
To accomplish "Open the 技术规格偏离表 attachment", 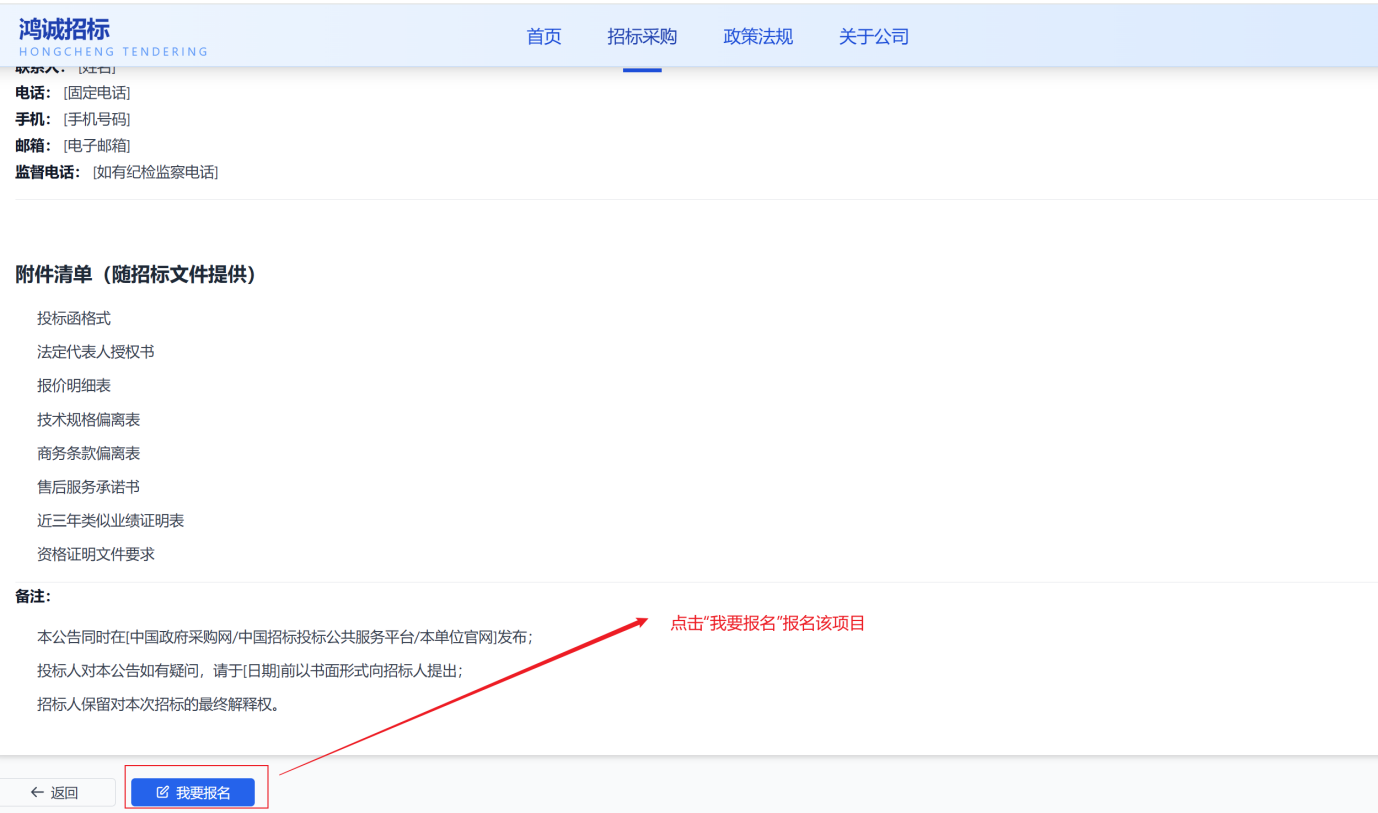I will pyautogui.click(x=89, y=419).
